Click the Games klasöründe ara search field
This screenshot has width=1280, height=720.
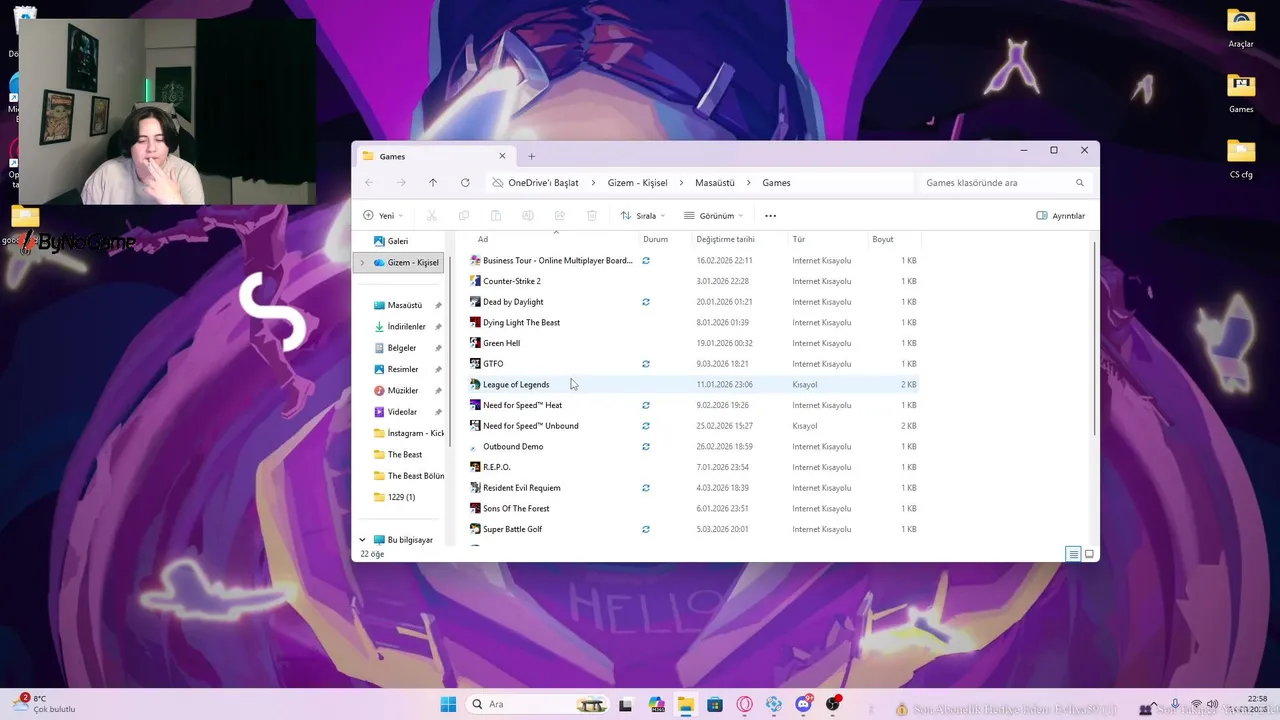[1003, 183]
